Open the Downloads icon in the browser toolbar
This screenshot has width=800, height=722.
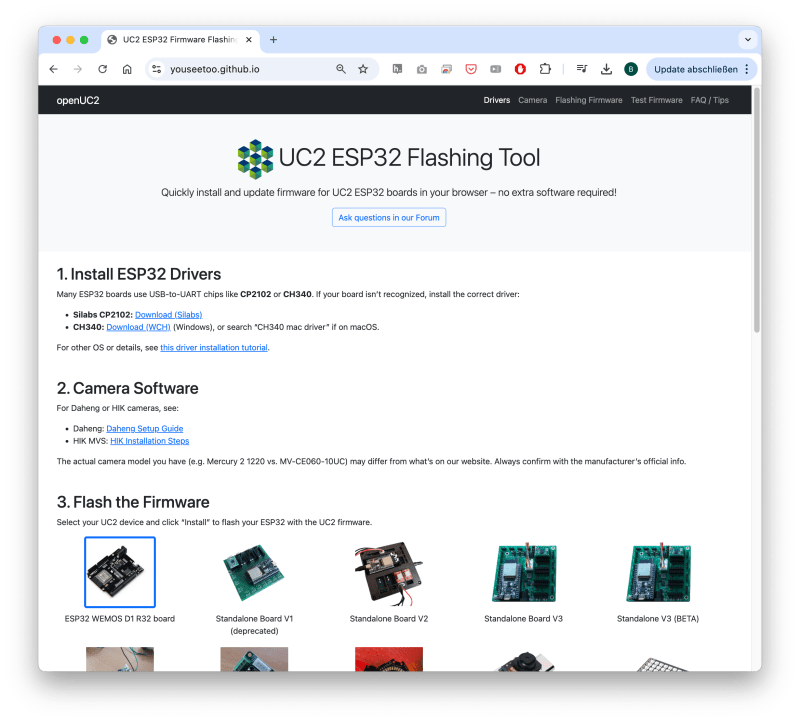coord(607,69)
